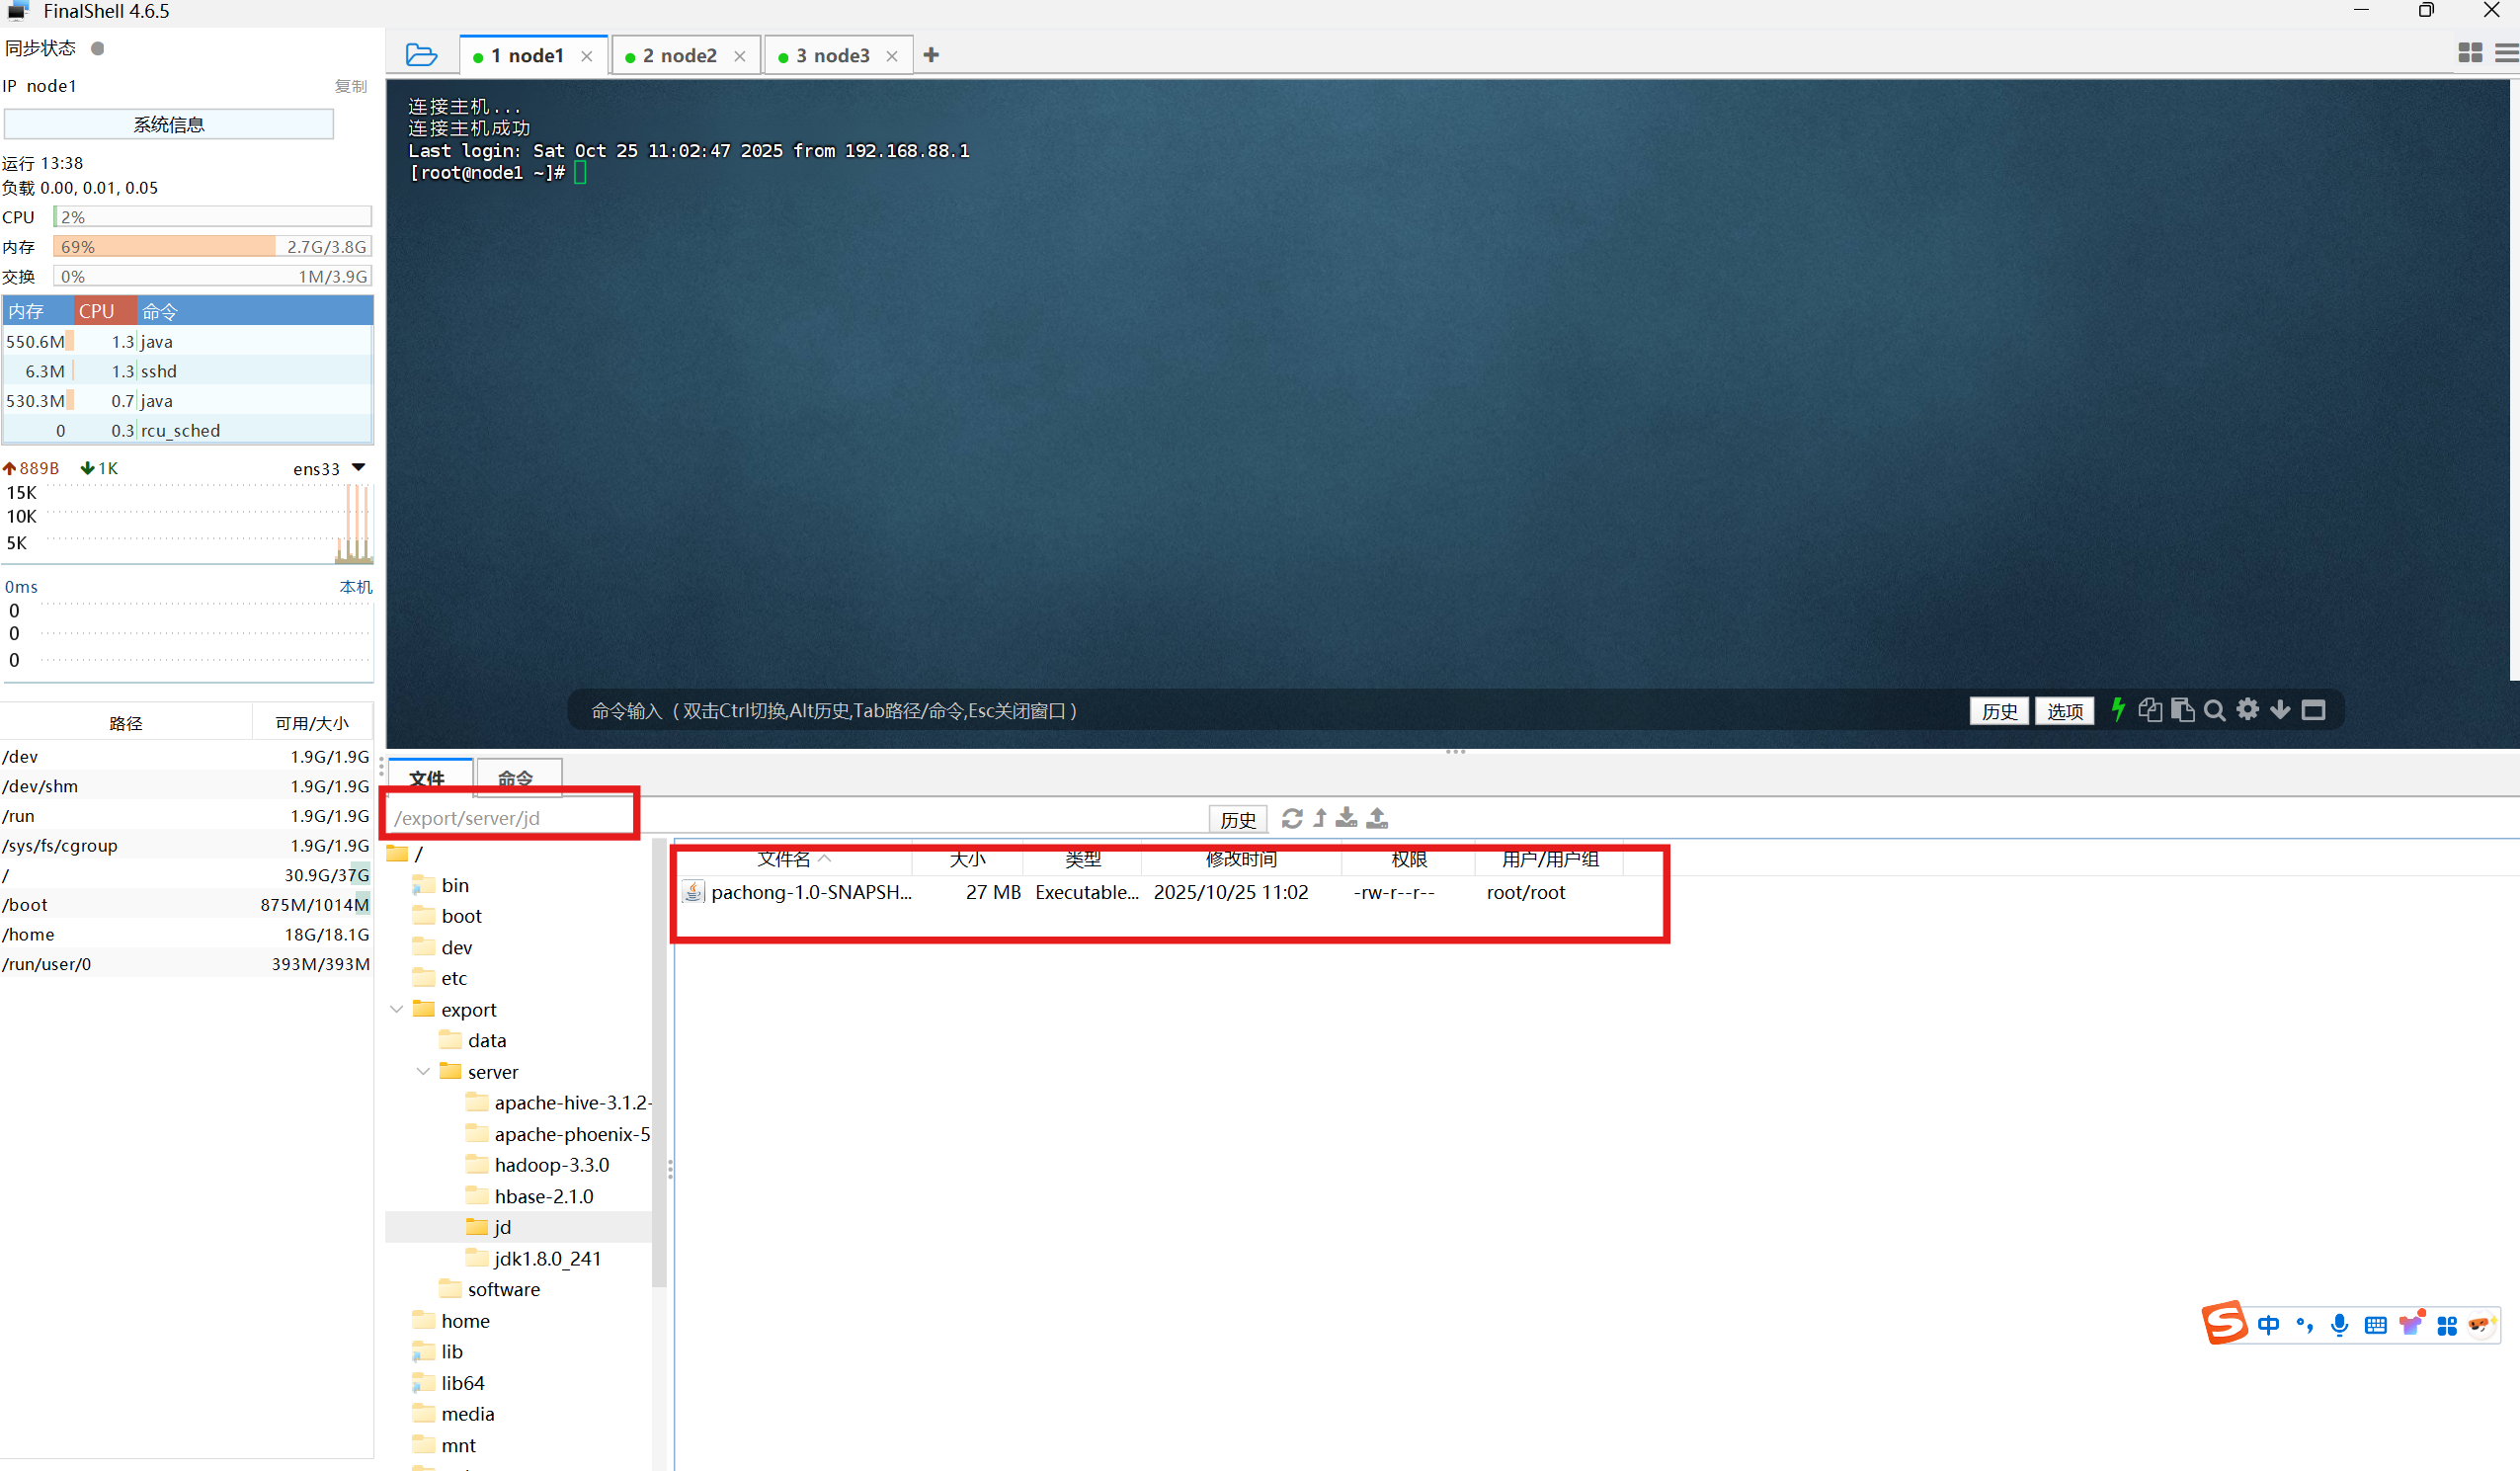Click the green lightning quick command icon
This screenshot has width=2520, height=1471.
[x=2117, y=709]
